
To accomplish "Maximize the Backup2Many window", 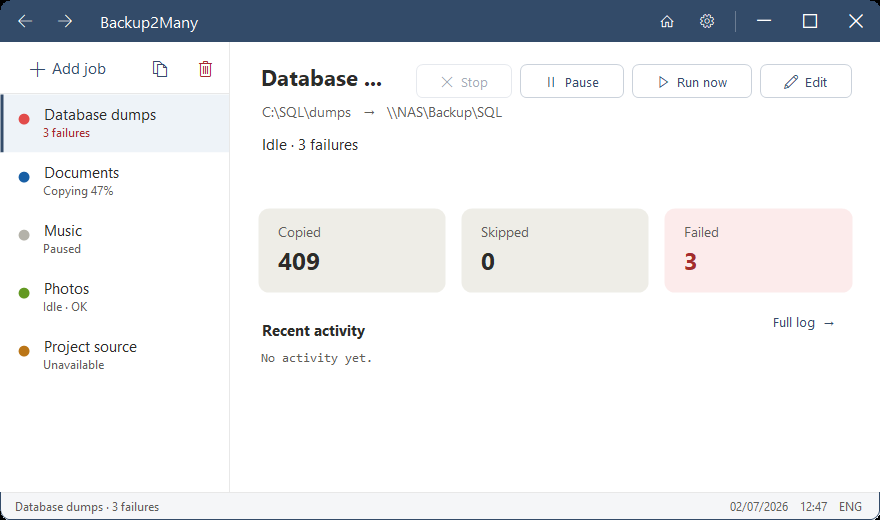I will (810, 21).
